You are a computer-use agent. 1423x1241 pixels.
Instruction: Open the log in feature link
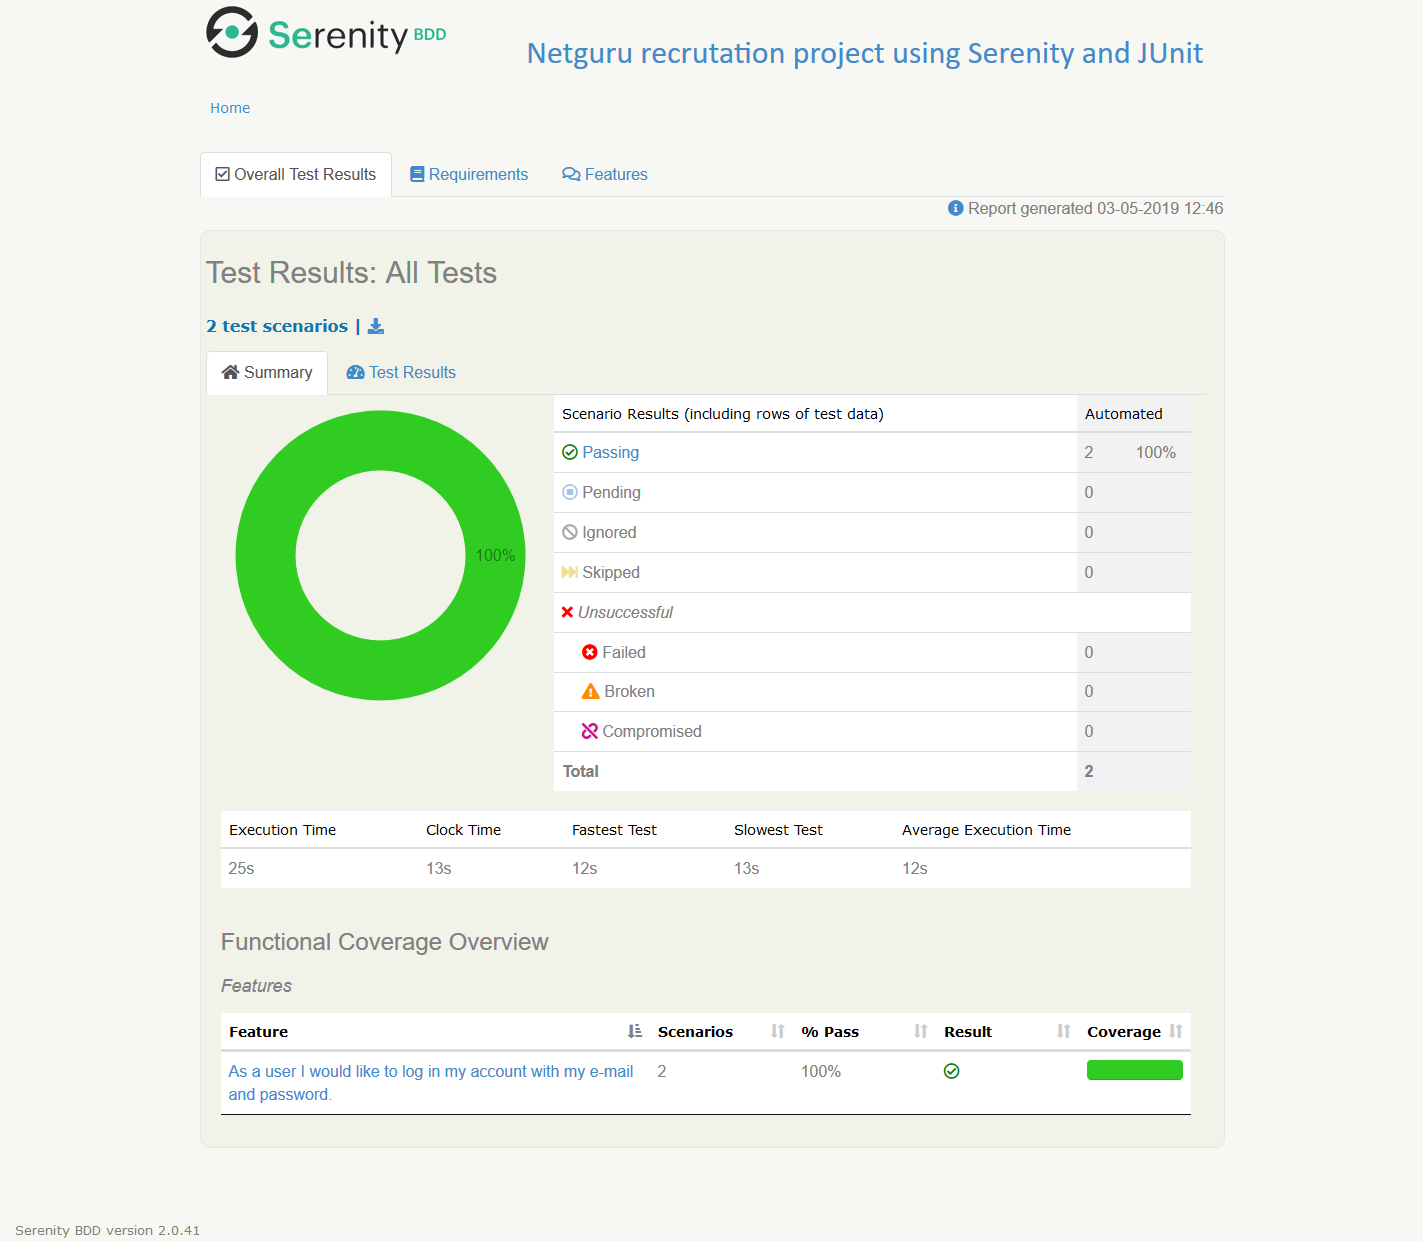pyautogui.click(x=431, y=1083)
